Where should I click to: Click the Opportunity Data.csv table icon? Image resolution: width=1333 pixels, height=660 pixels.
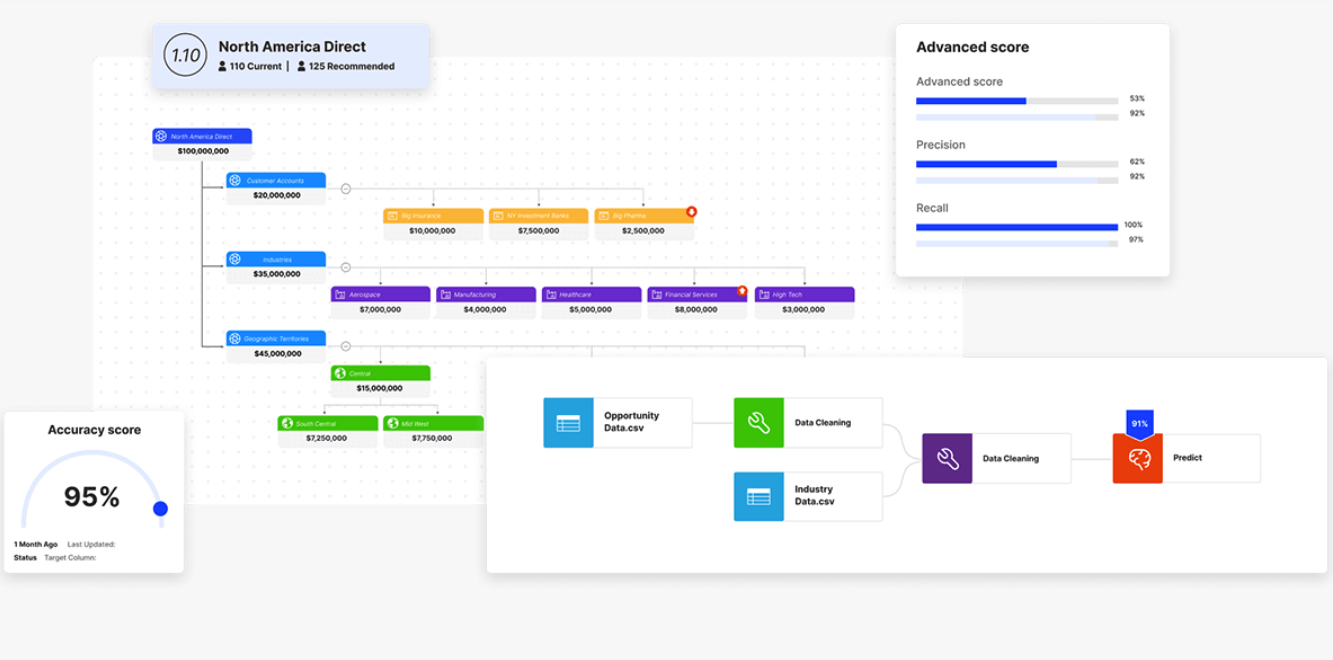(568, 423)
